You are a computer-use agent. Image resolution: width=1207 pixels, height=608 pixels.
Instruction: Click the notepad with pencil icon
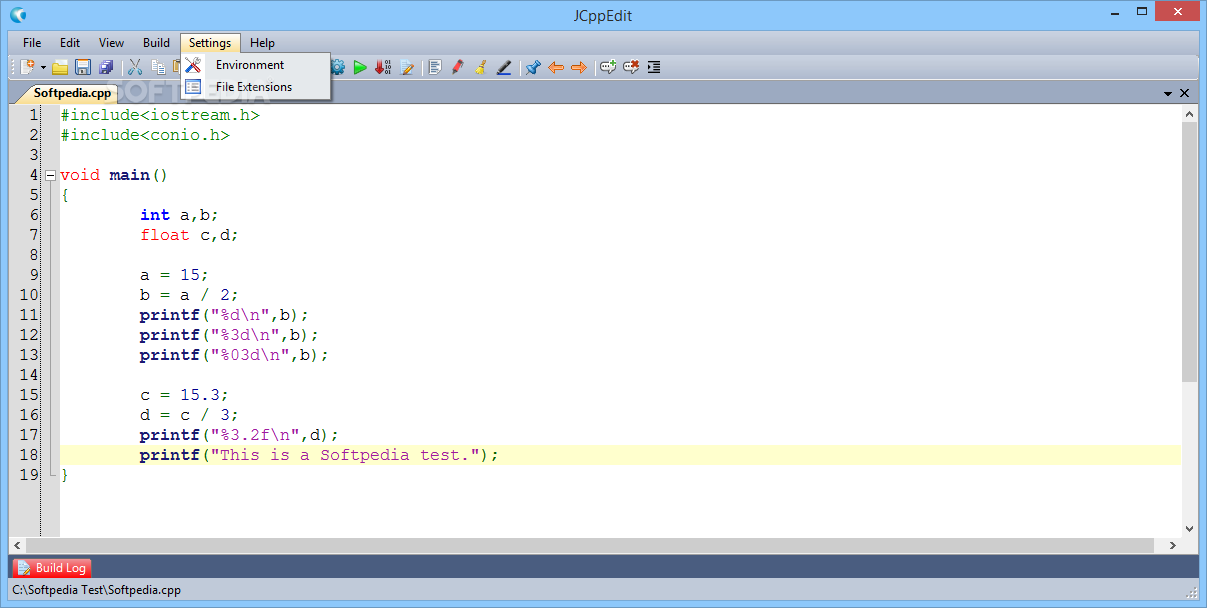[407, 67]
